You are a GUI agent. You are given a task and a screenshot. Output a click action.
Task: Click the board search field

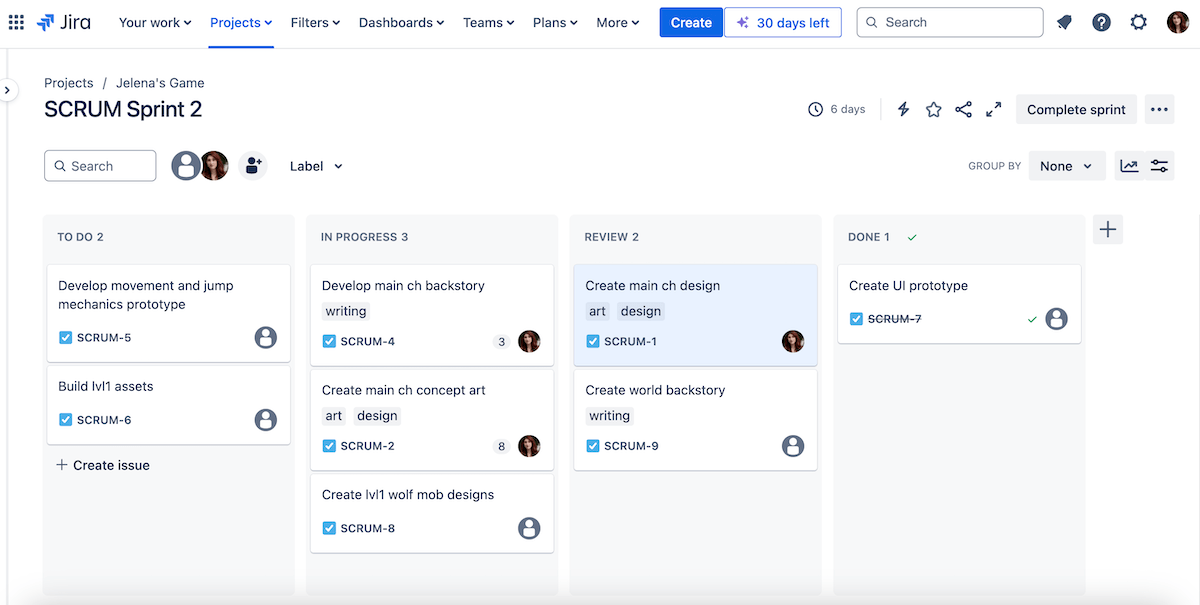(x=100, y=165)
